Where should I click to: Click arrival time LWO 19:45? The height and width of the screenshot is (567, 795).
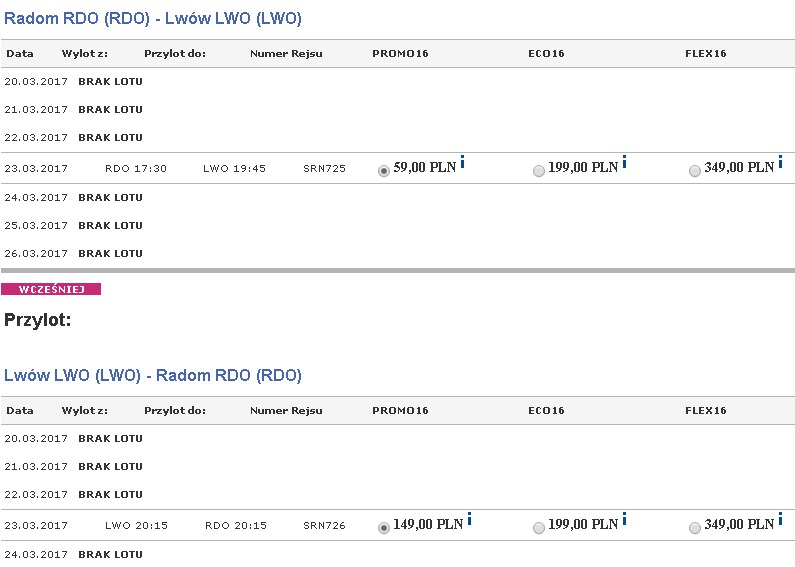pos(234,169)
